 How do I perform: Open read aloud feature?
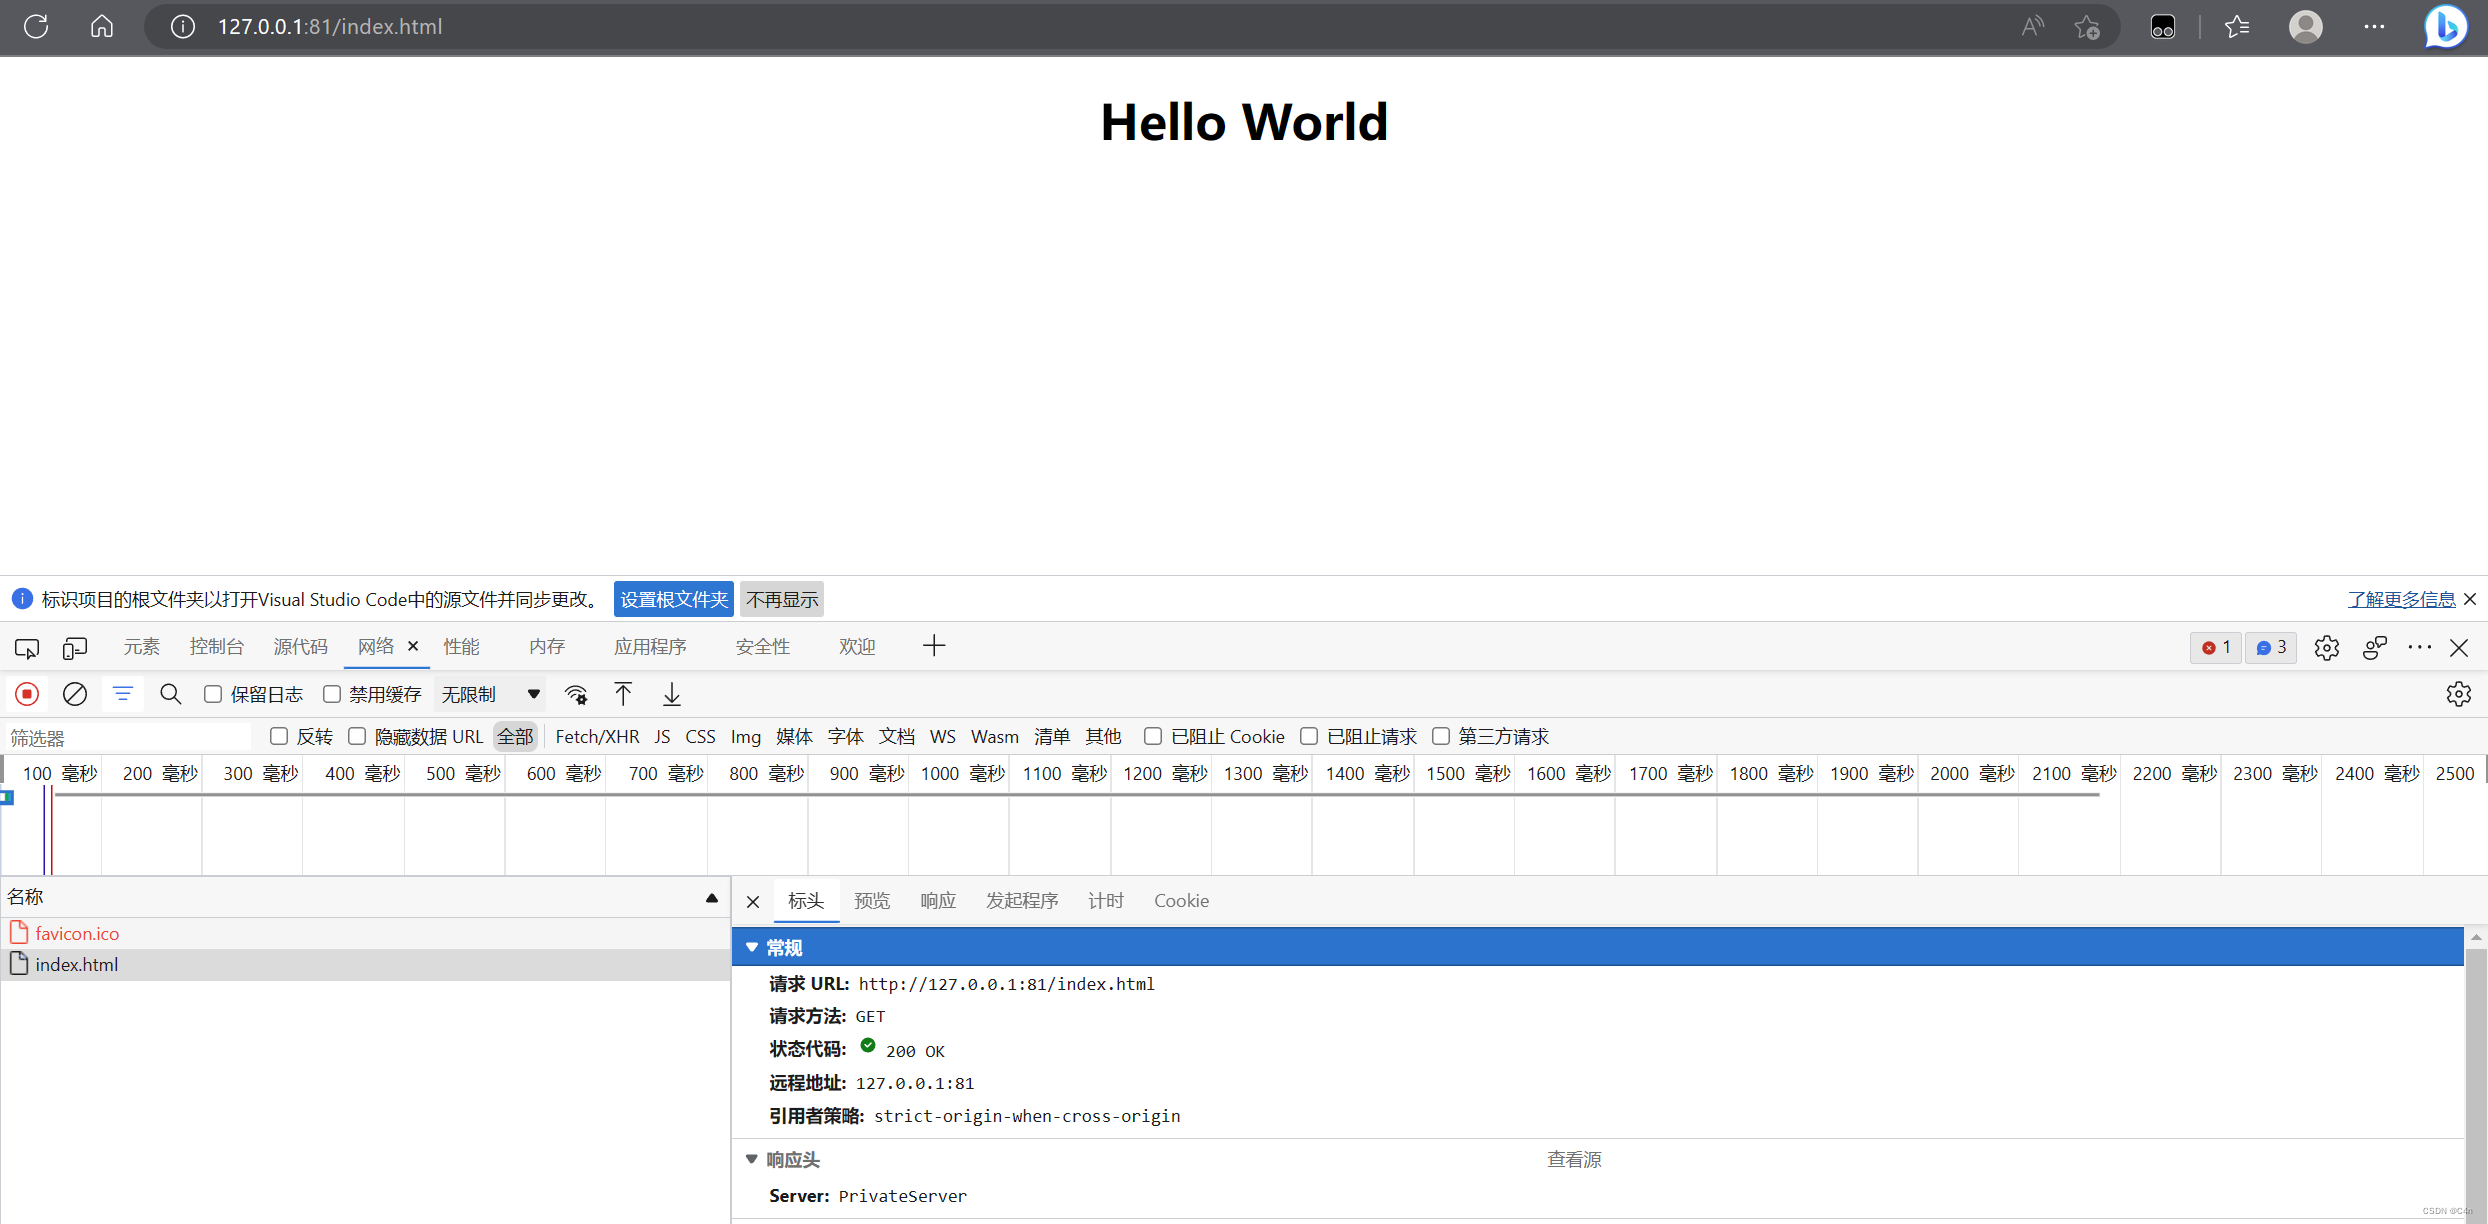(x=2032, y=26)
